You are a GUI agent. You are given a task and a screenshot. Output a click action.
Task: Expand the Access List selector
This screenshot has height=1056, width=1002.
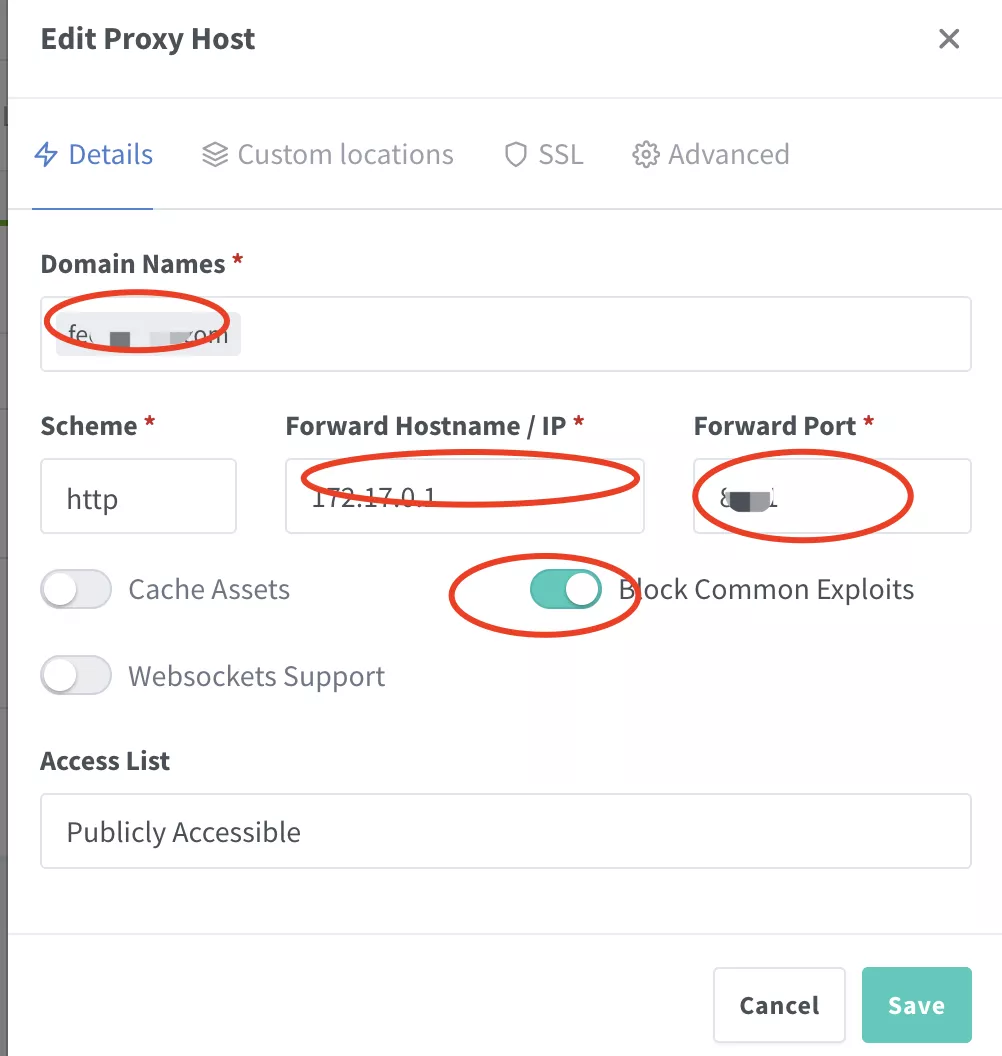505,831
